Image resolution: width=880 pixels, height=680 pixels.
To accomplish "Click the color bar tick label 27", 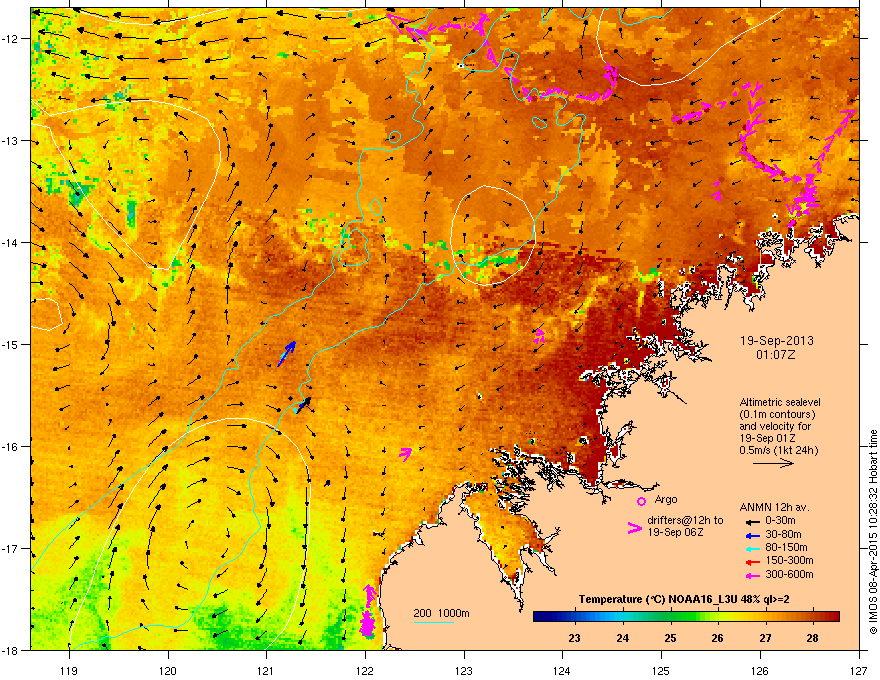I will (765, 638).
